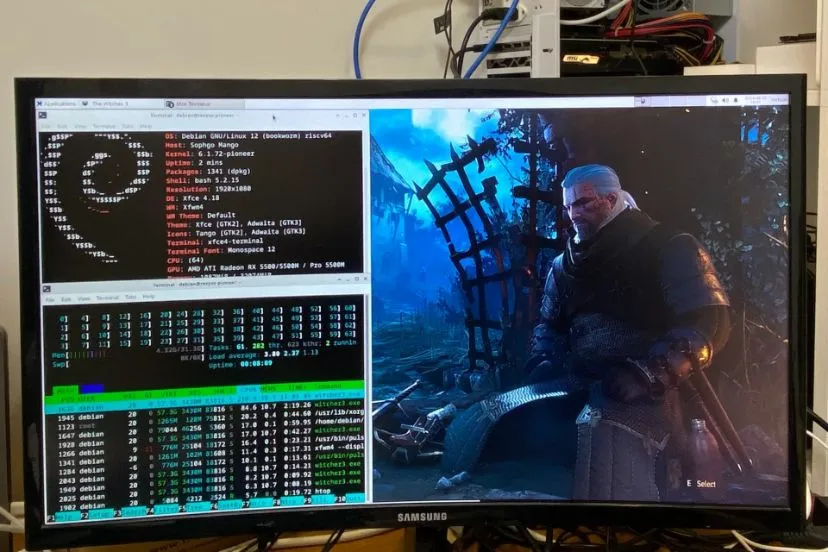The width and height of the screenshot is (828, 552).
Task: Click the terminal icon in lower htop terminal titlebar
Action: [x=47, y=288]
